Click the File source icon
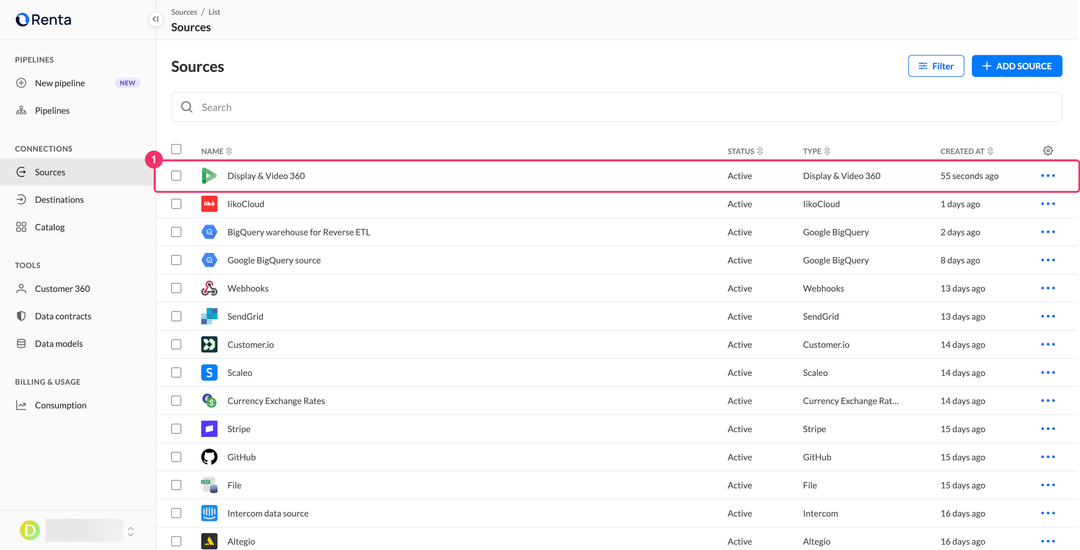Viewport: 1080px width, 550px height. pos(209,485)
